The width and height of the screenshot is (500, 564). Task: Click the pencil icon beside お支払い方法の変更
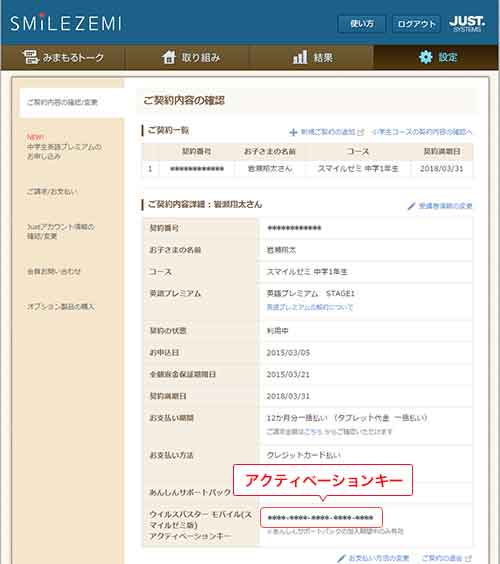[x=341, y=558]
